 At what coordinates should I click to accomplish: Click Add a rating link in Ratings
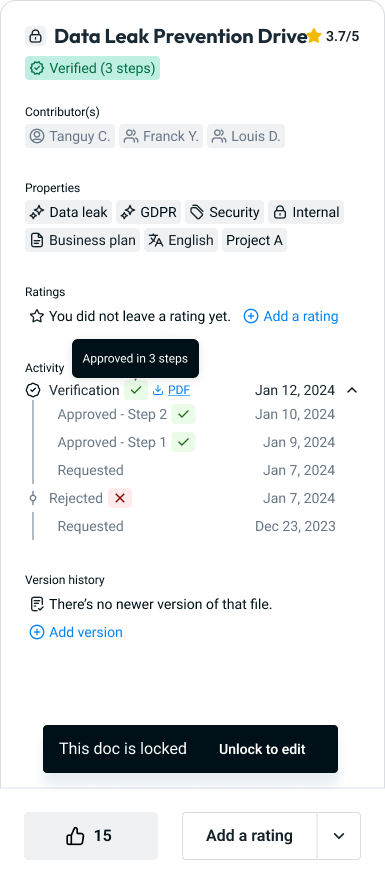coord(291,316)
